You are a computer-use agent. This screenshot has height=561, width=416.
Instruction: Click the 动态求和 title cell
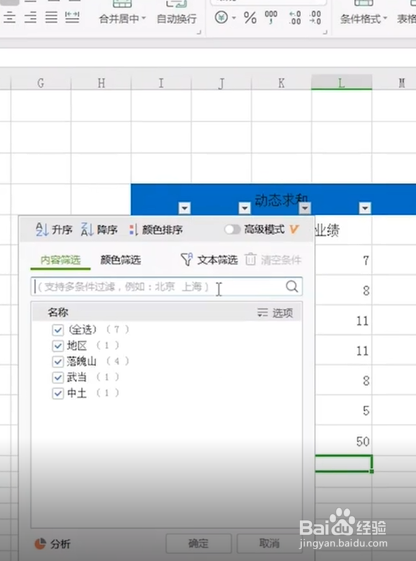(x=282, y=200)
